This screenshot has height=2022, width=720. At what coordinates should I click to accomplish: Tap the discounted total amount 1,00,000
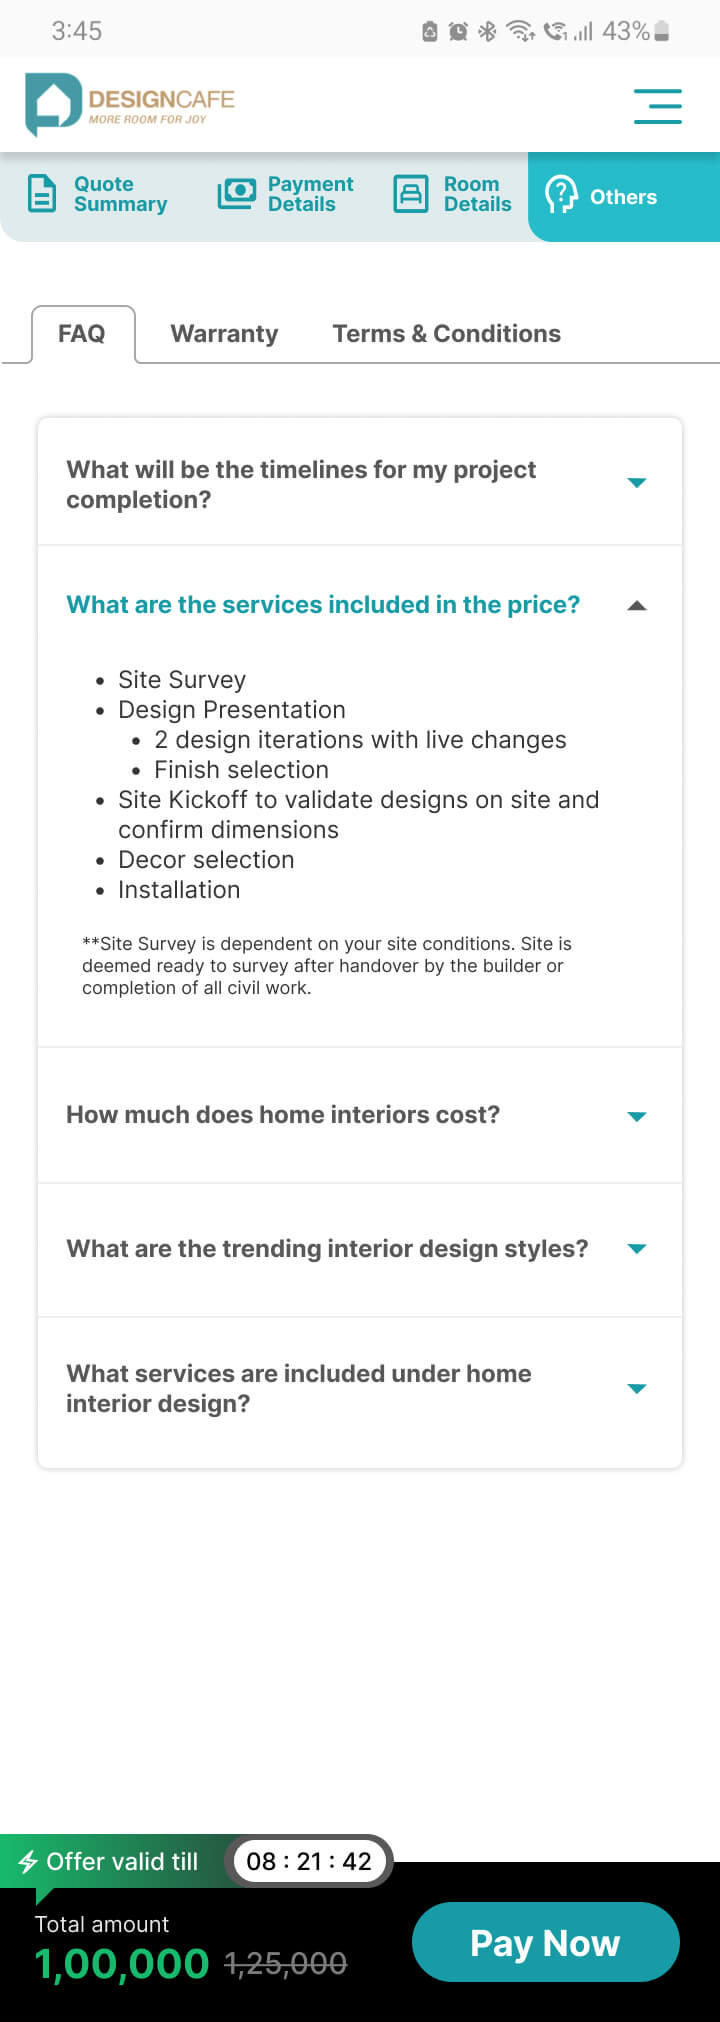122,1964
